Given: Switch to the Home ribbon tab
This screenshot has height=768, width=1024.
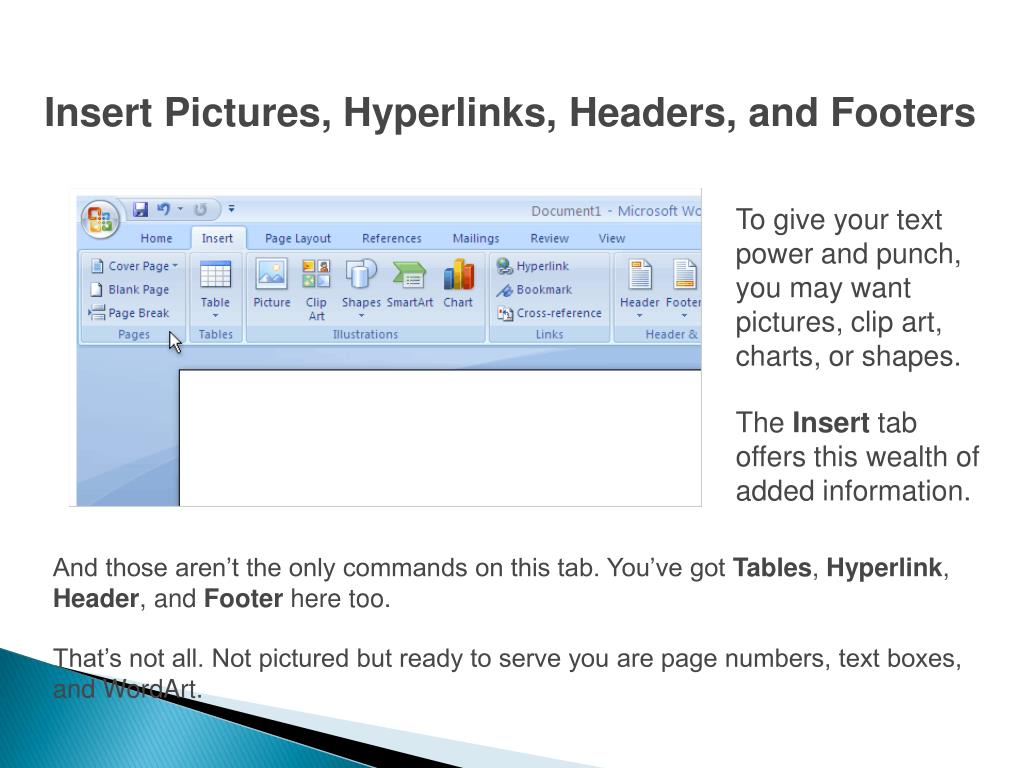Looking at the screenshot, I should (157, 238).
